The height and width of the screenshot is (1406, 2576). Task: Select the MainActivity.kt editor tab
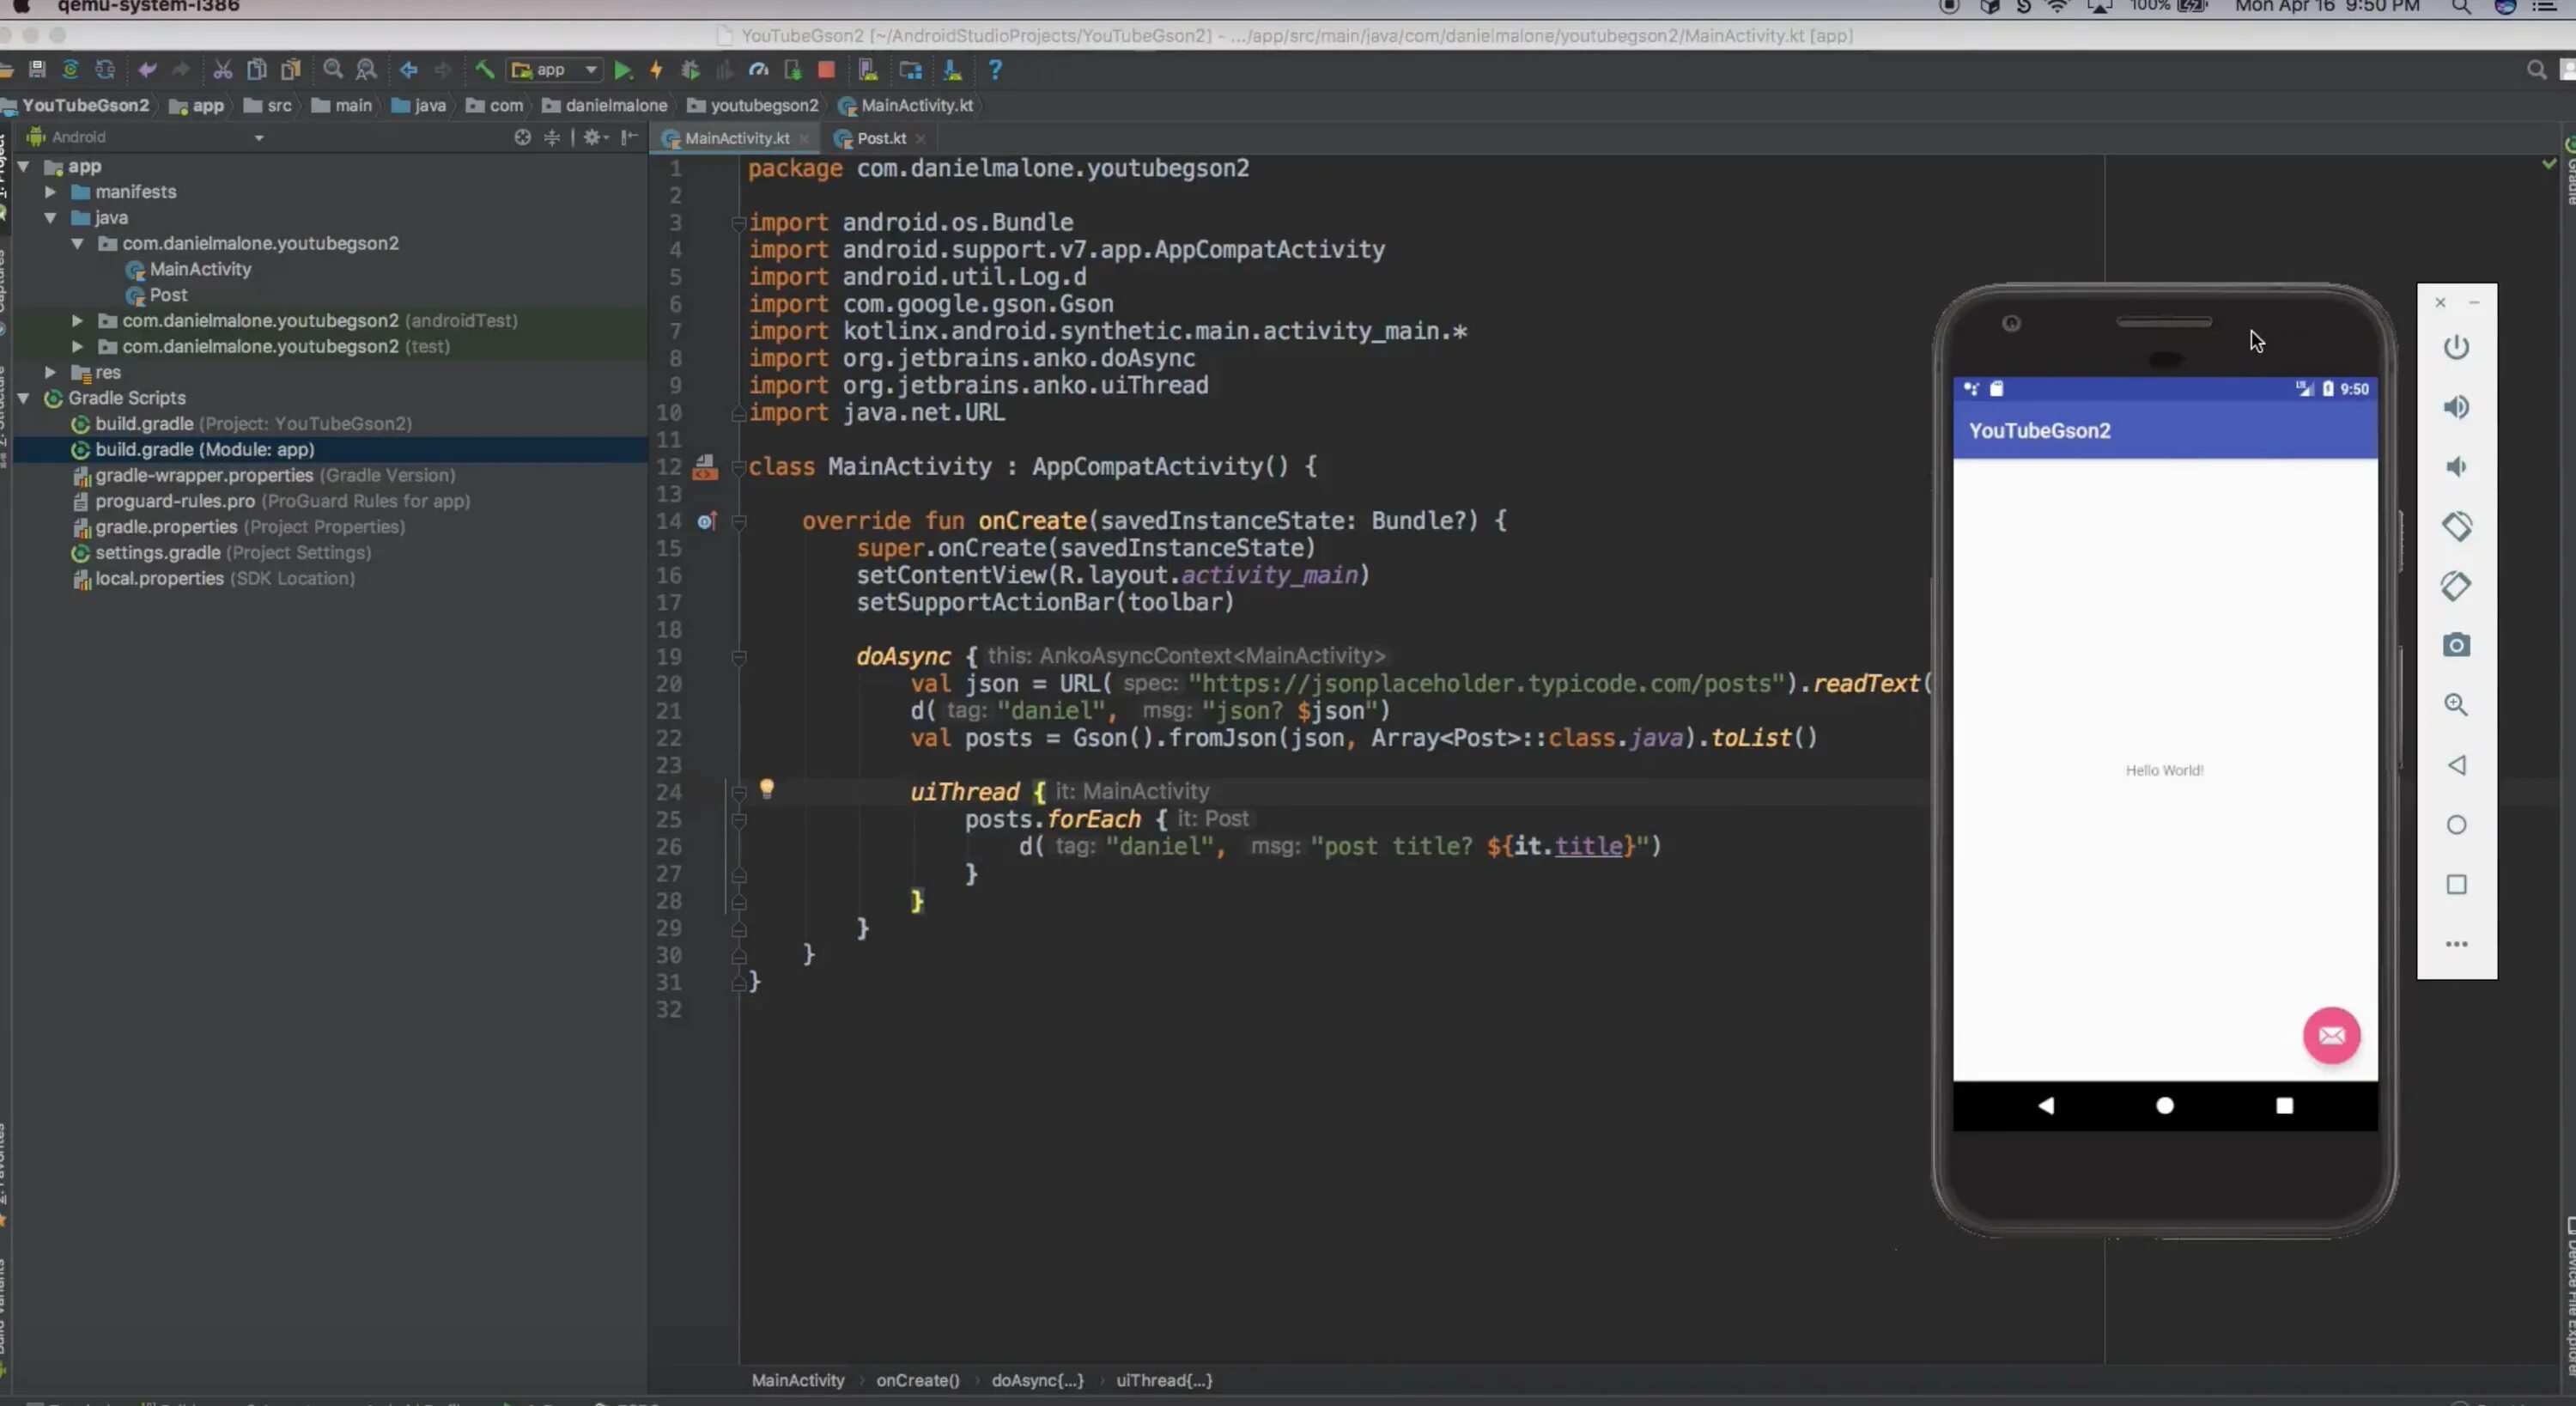(736, 138)
